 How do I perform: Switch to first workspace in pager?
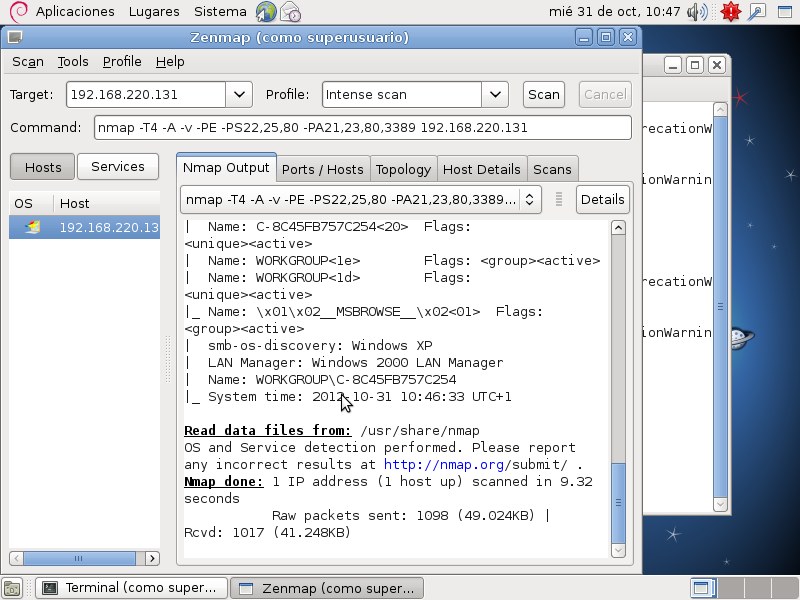tap(701, 588)
